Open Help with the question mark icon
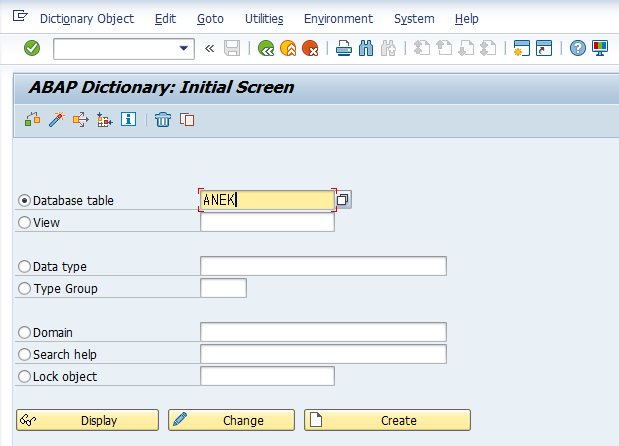 click(x=578, y=49)
